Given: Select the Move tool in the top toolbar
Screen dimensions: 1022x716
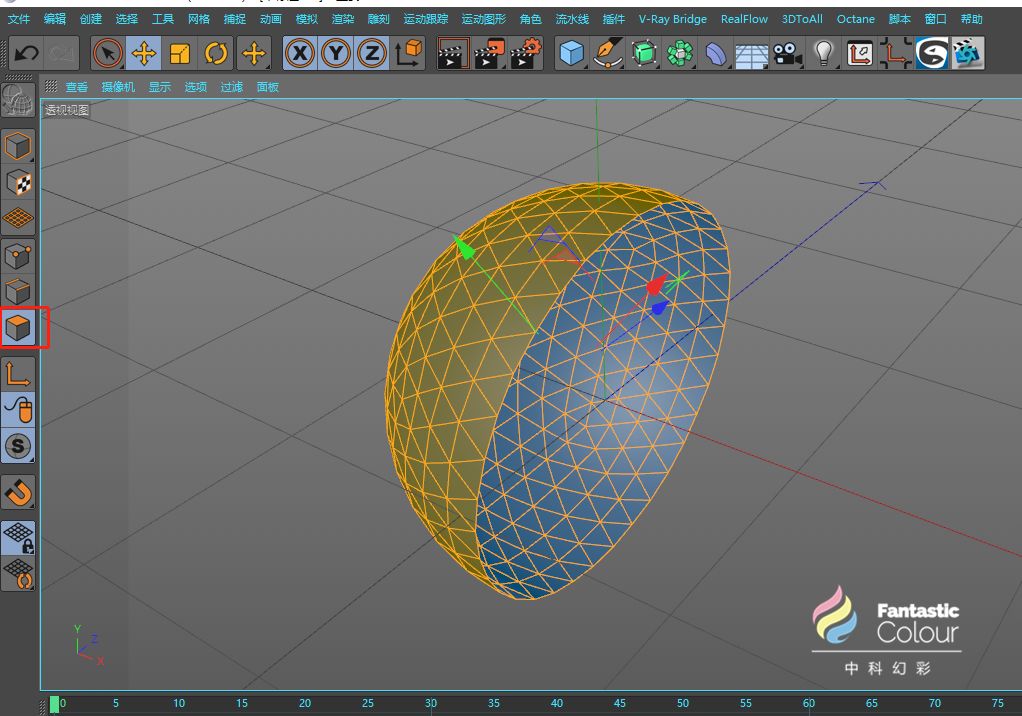Looking at the screenshot, I should (x=144, y=53).
